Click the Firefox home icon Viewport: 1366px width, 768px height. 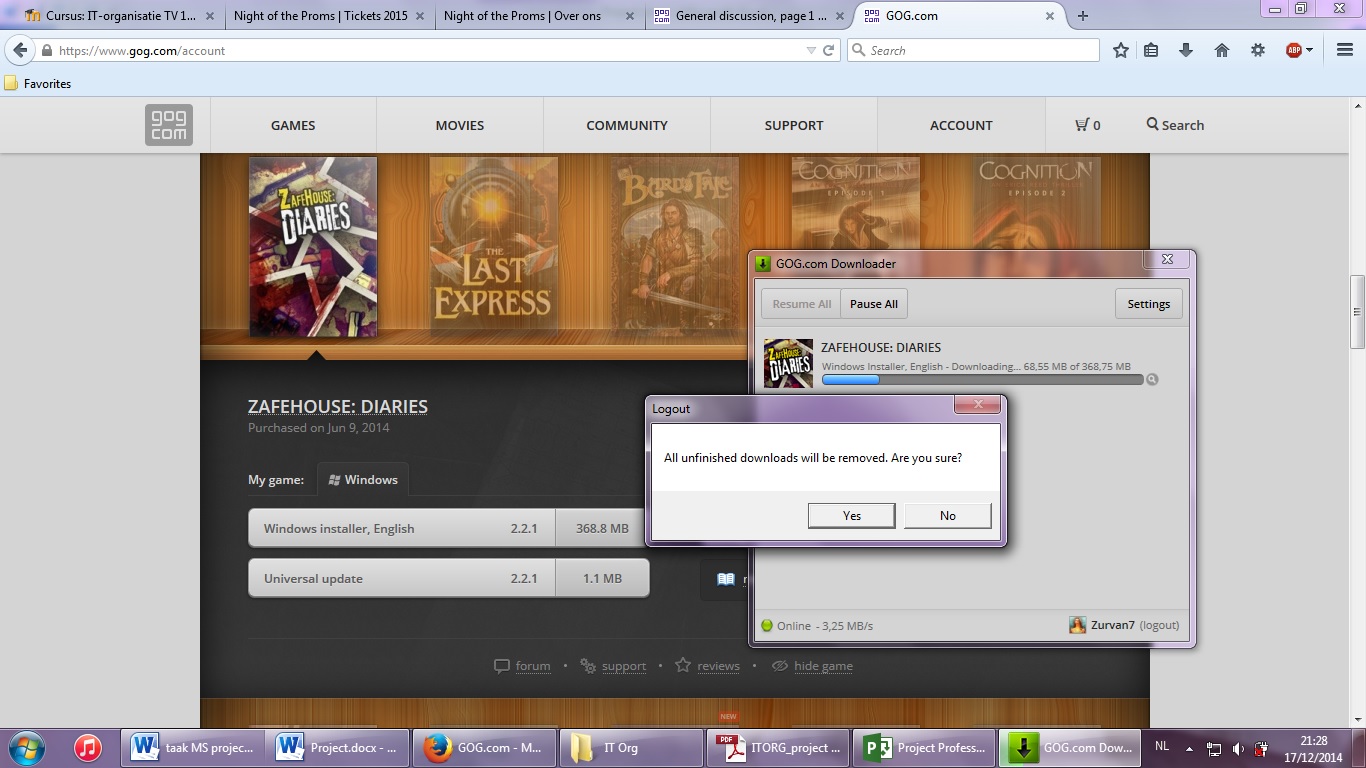click(1222, 50)
